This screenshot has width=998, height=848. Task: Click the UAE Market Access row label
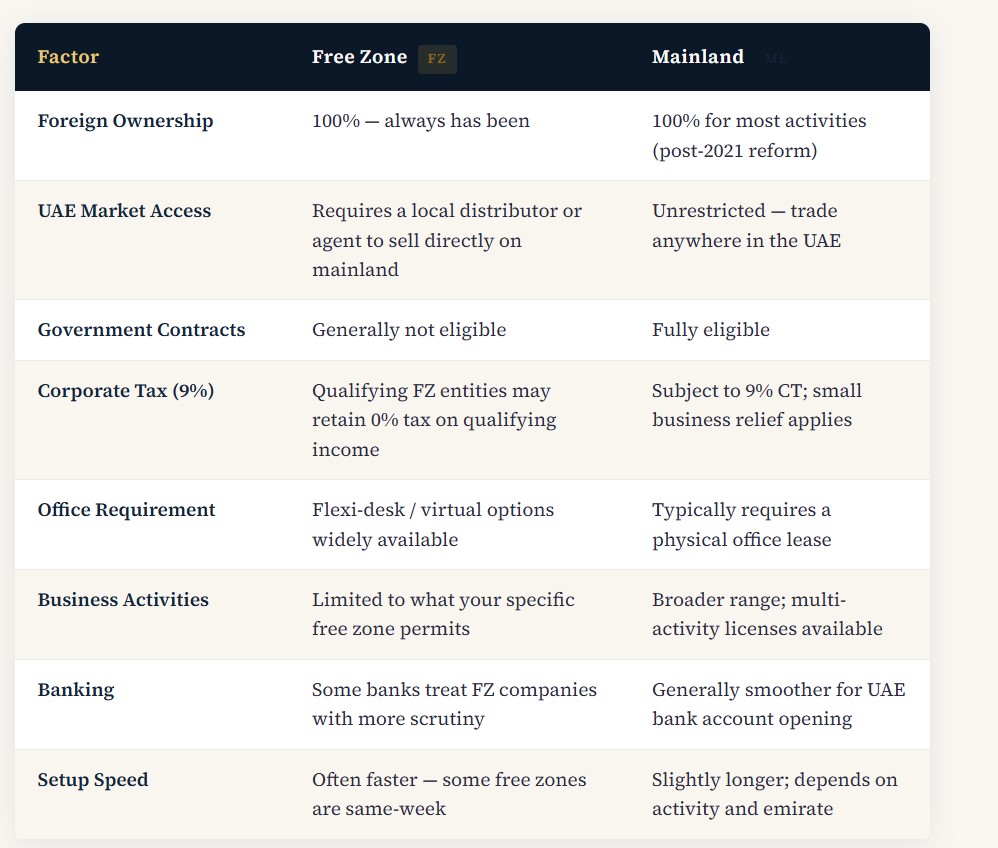click(x=124, y=211)
